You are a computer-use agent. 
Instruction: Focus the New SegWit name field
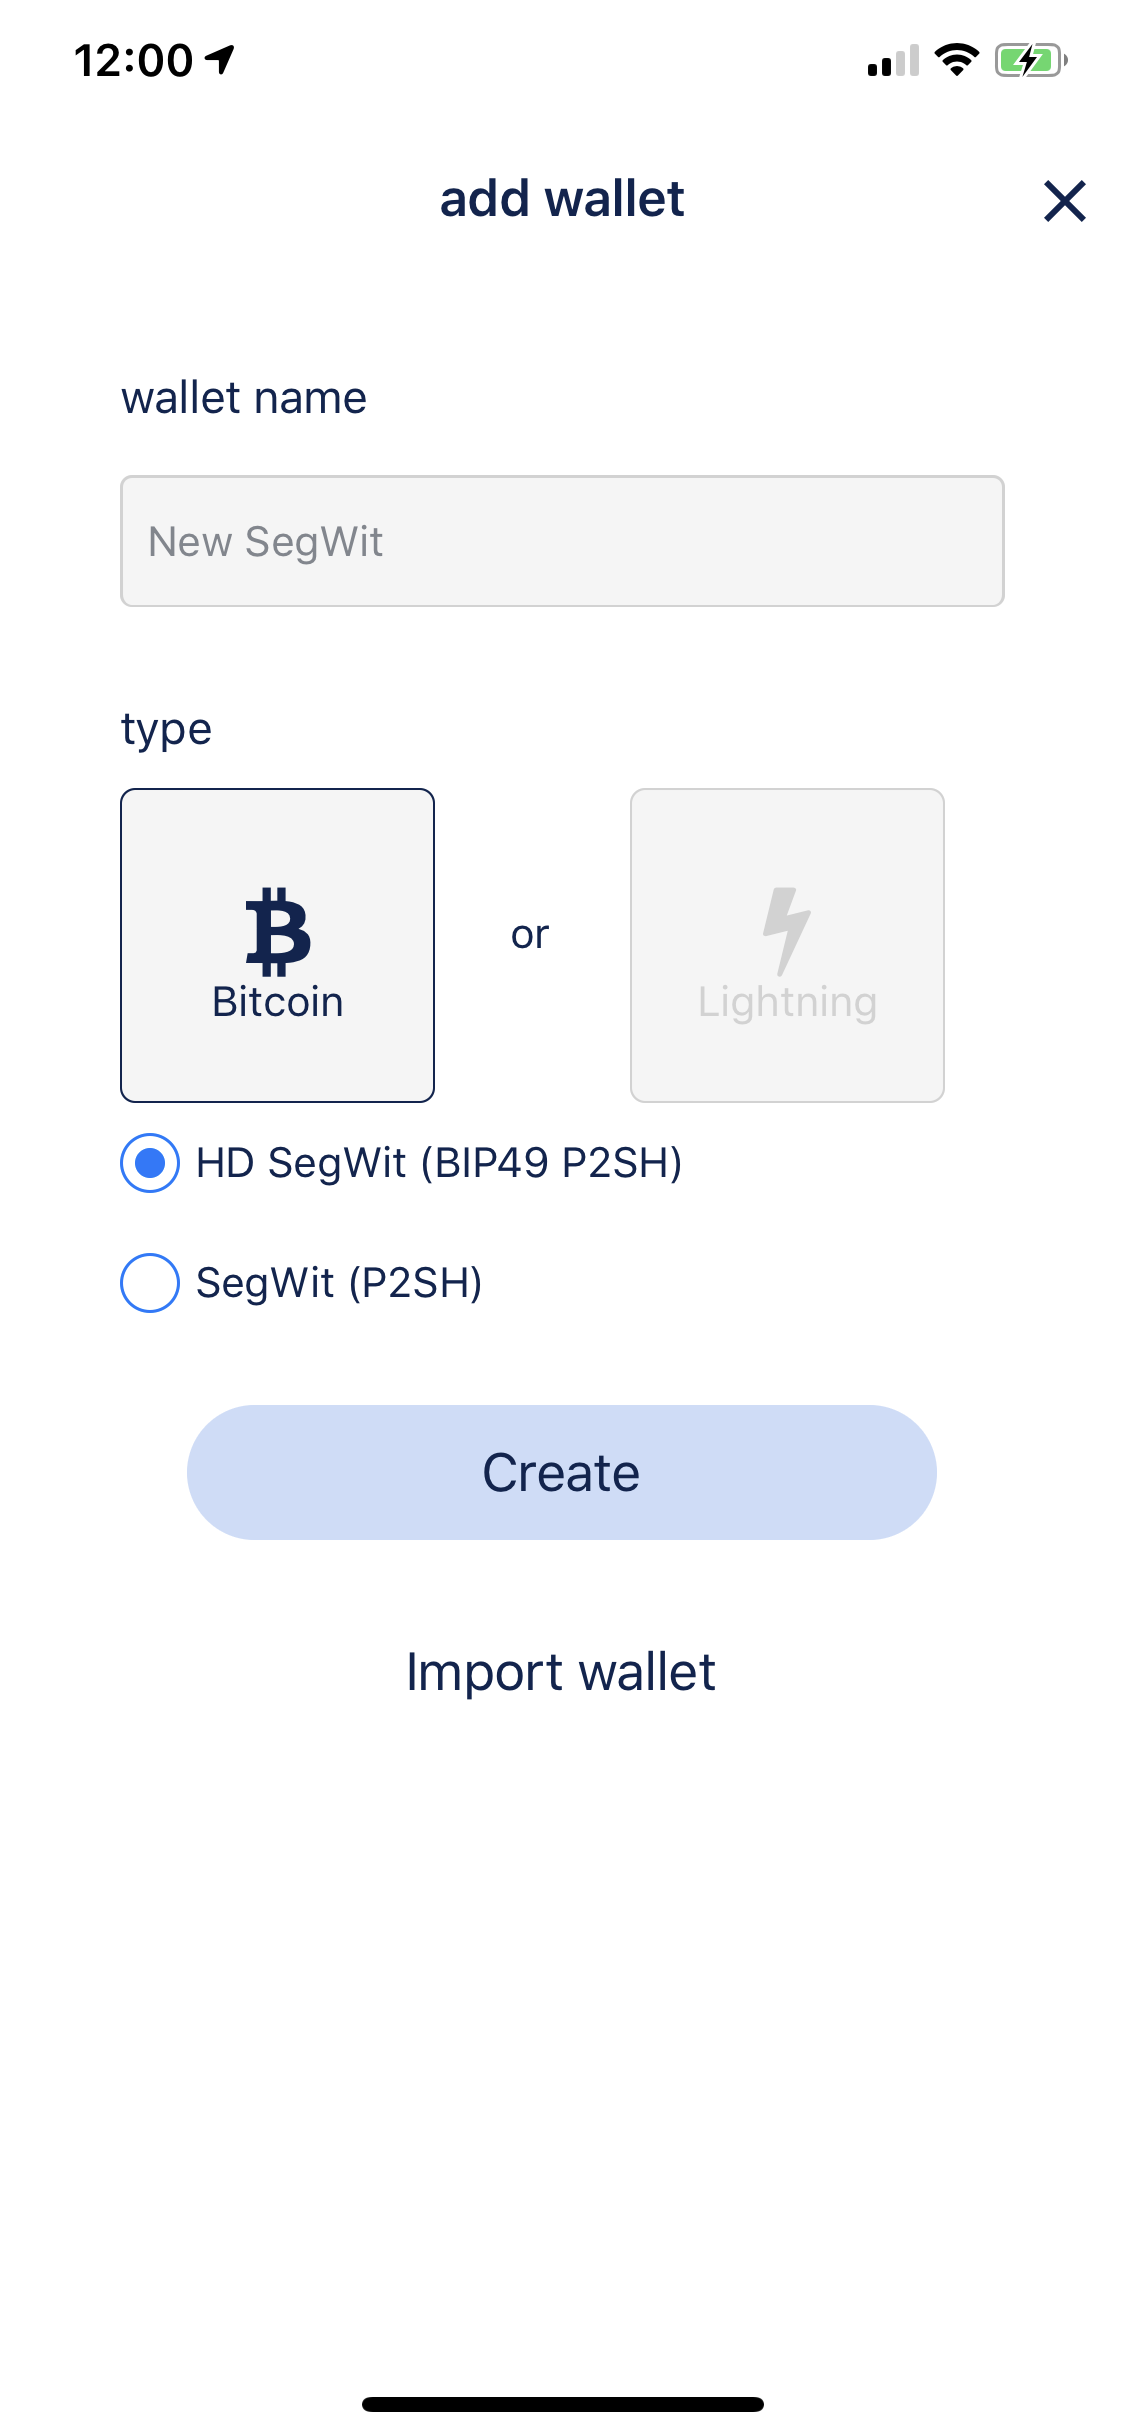[x=560, y=540]
